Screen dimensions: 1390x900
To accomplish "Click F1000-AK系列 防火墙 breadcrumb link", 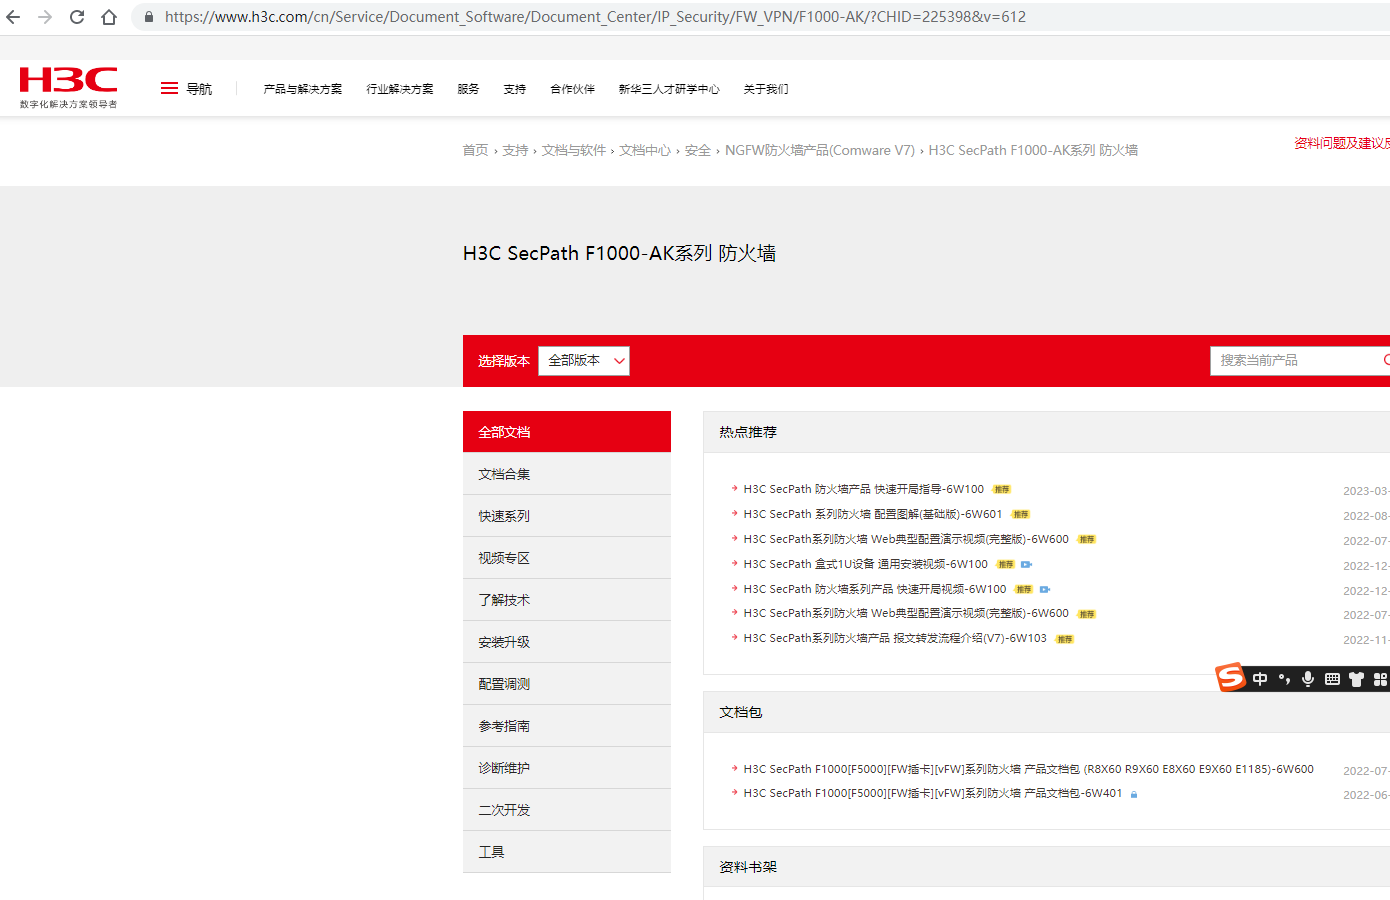I will coord(1033,150).
